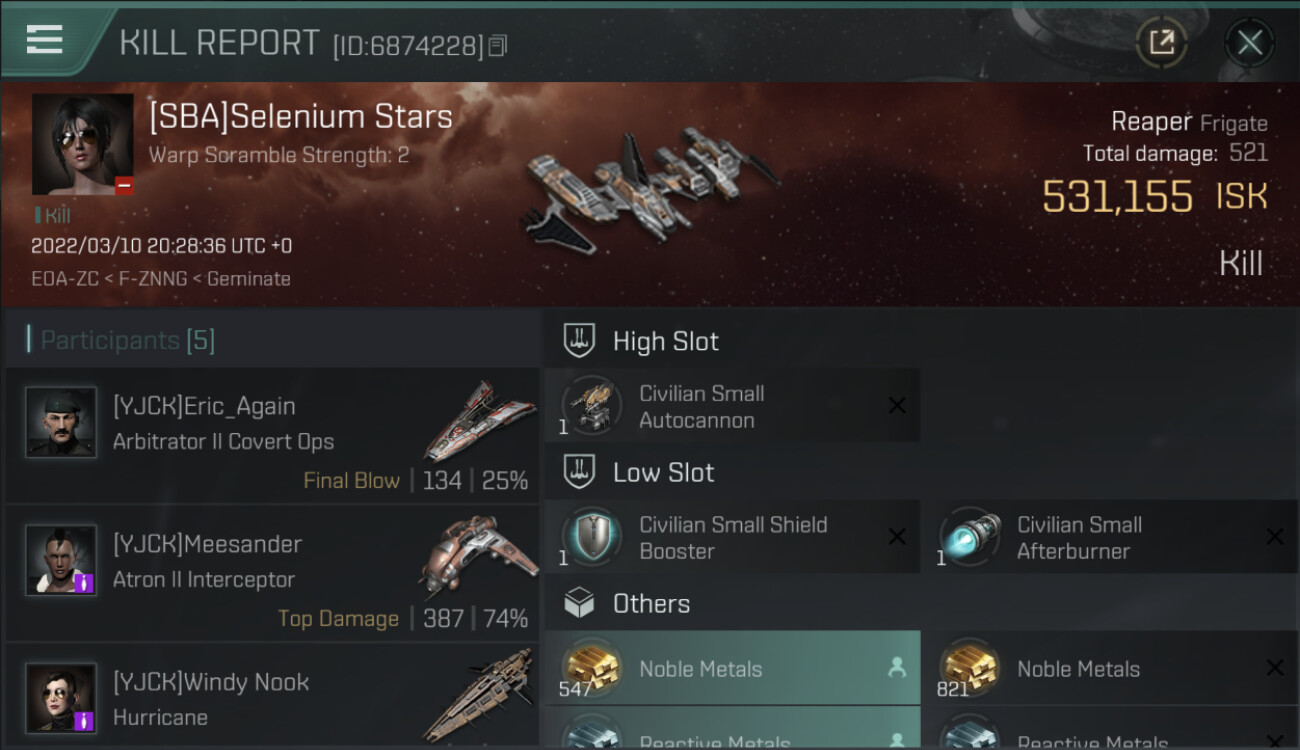Close the kill report window
Screen dimensions: 1300x750
[x=1249, y=42]
